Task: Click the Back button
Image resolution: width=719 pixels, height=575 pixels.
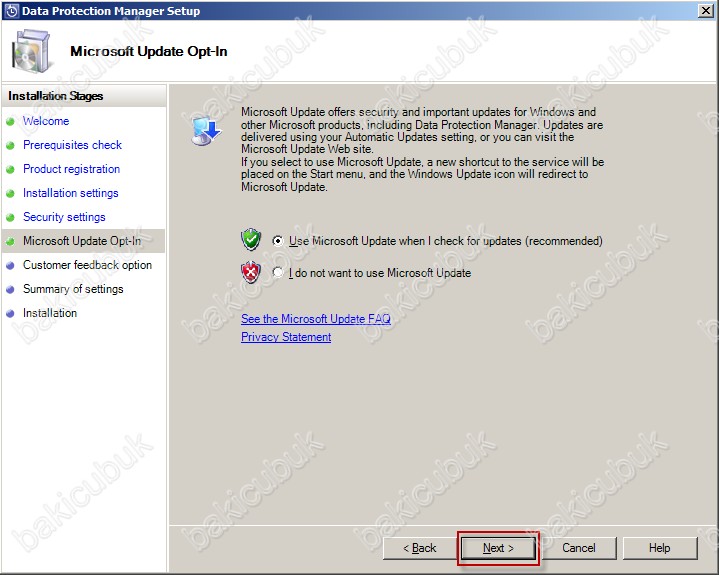Action: (420, 548)
